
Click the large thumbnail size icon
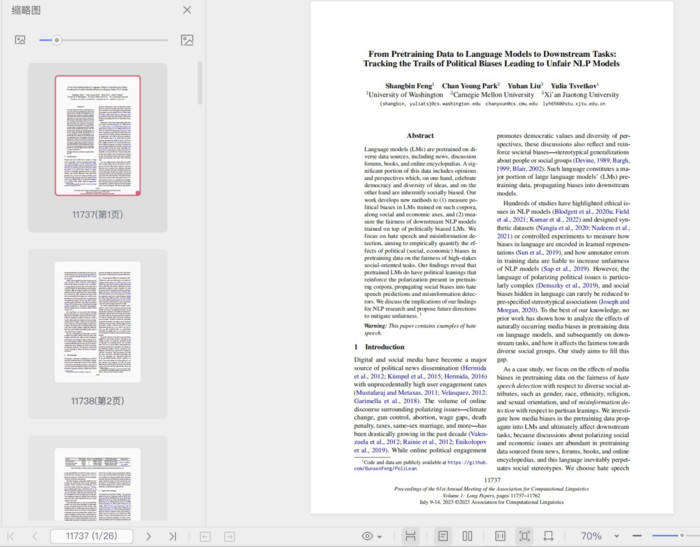[x=187, y=40]
